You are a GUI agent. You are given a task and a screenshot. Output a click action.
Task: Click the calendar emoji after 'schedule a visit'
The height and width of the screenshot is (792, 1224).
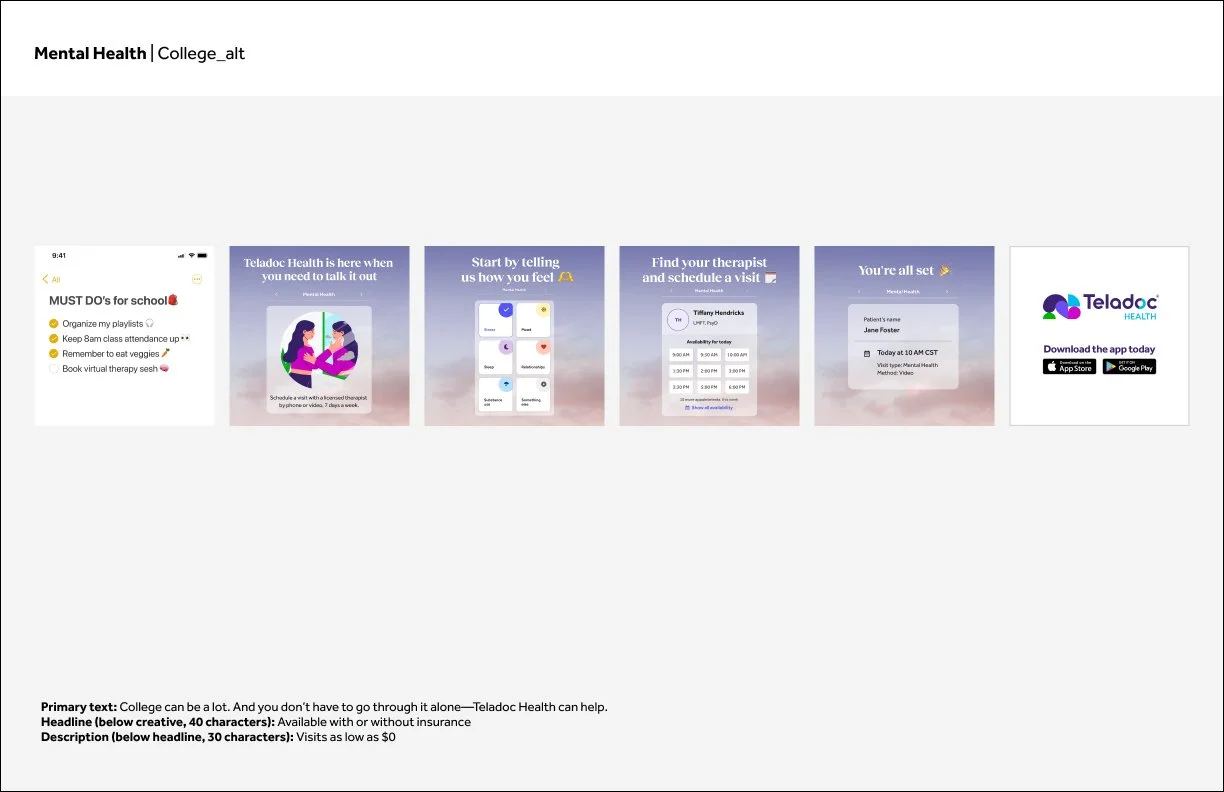pyautogui.click(x=770, y=277)
